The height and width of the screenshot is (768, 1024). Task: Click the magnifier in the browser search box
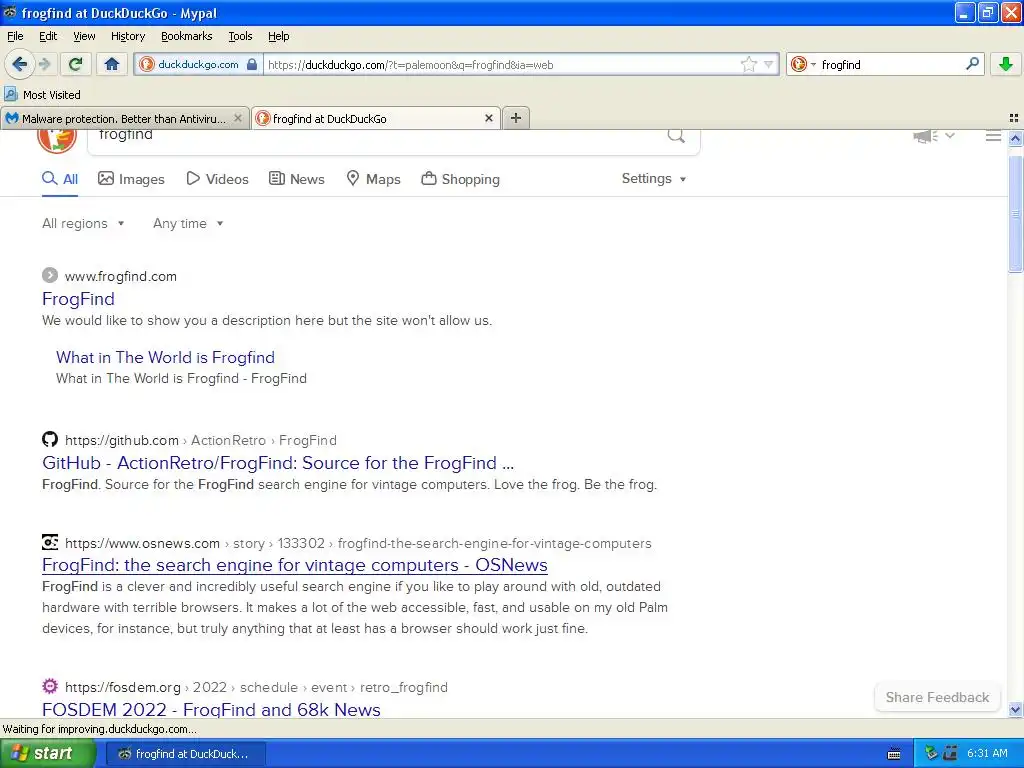(972, 63)
